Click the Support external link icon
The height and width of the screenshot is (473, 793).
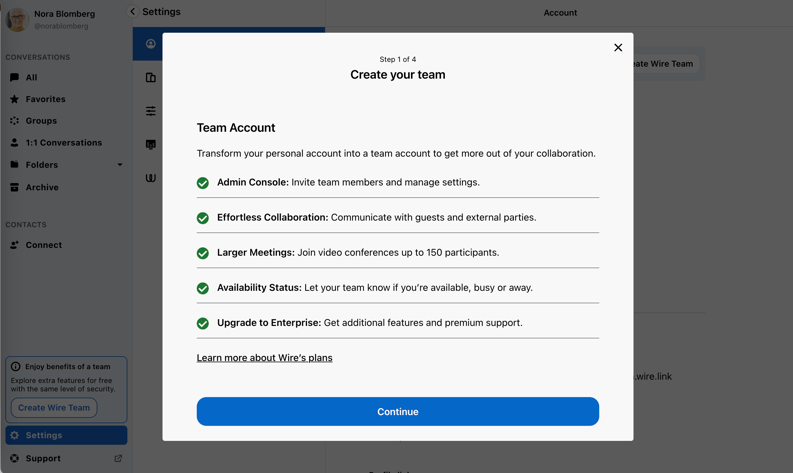tap(118, 458)
